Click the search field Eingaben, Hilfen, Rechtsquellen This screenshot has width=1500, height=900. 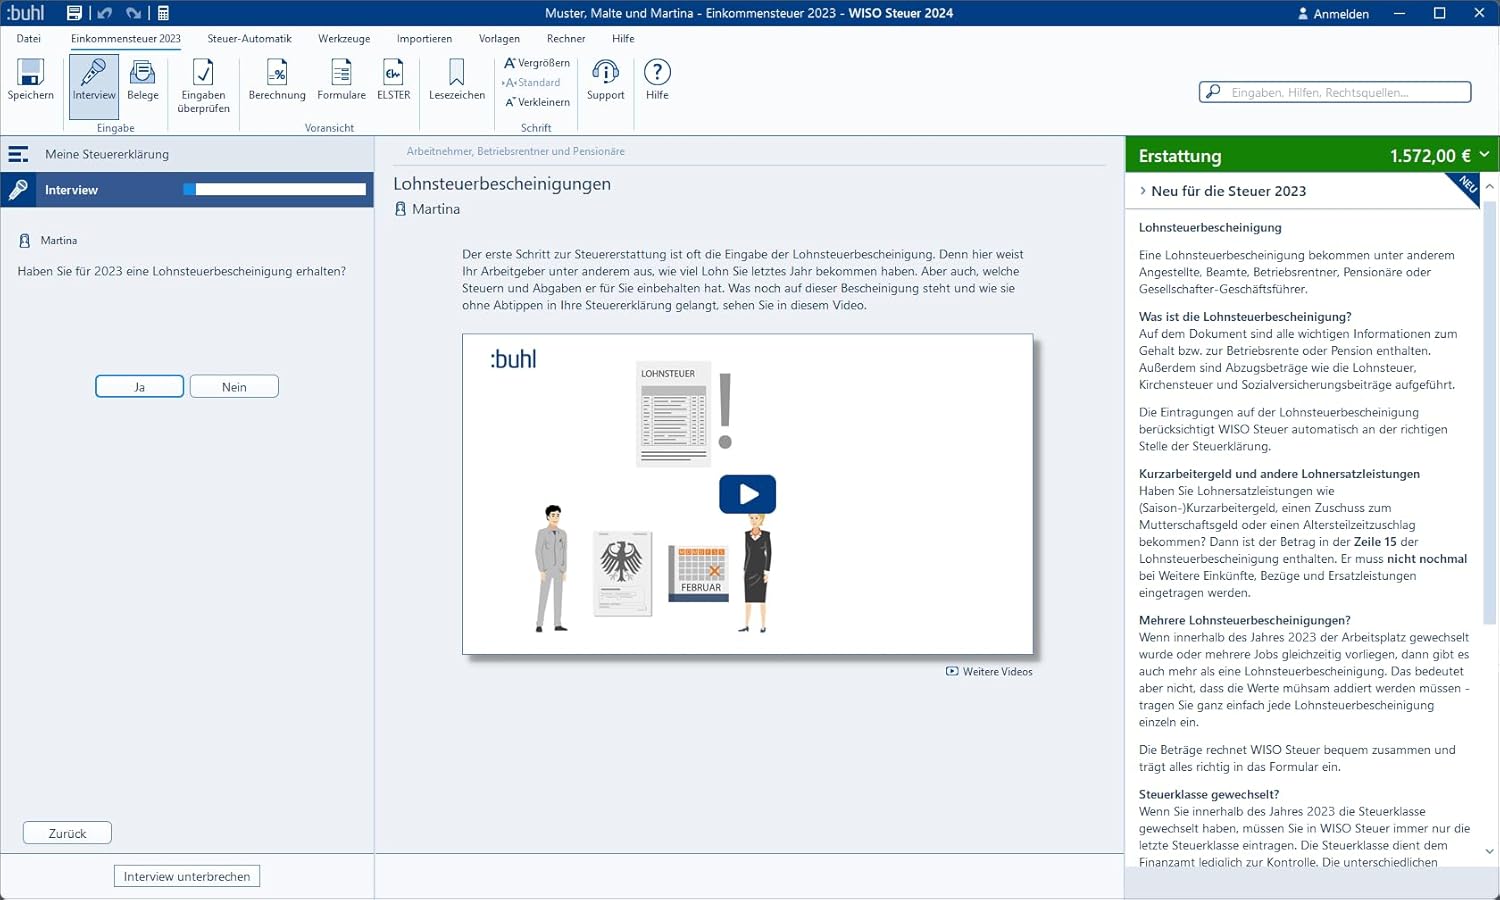tap(1335, 92)
